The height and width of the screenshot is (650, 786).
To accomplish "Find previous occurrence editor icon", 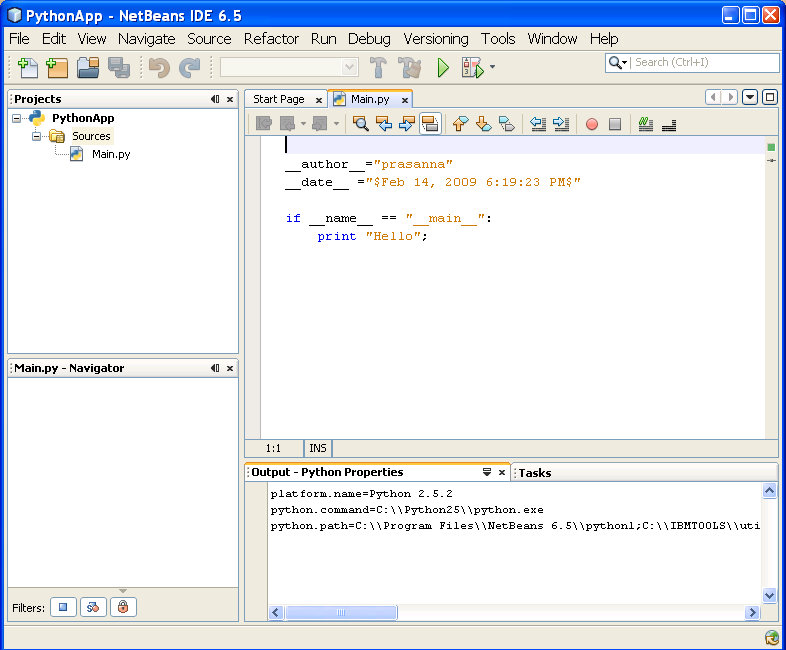I will [384, 123].
